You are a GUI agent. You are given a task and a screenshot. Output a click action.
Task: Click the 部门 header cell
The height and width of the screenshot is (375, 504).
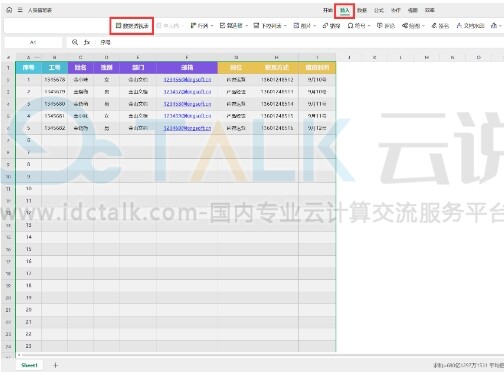click(138, 68)
